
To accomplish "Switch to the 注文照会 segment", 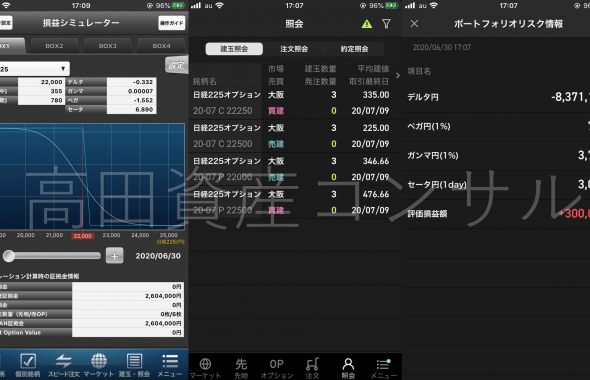I will tap(294, 49).
